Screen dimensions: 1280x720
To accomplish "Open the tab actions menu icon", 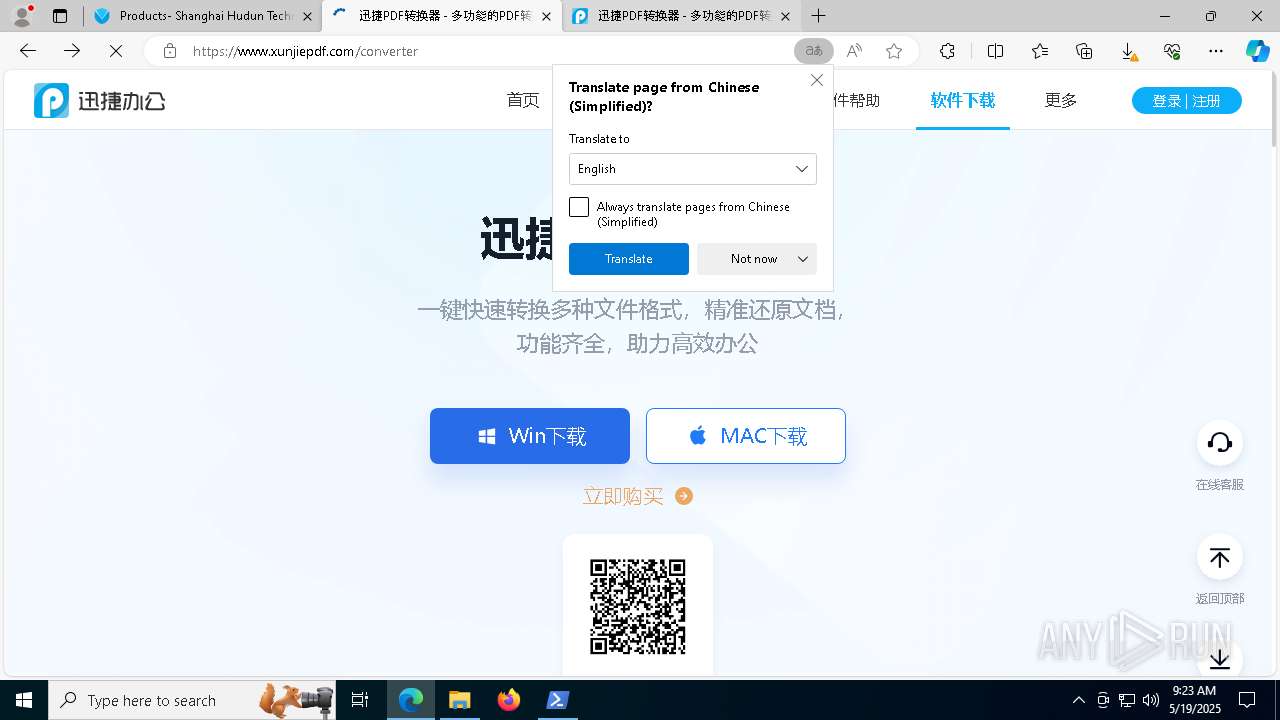I will pyautogui.click(x=60, y=16).
